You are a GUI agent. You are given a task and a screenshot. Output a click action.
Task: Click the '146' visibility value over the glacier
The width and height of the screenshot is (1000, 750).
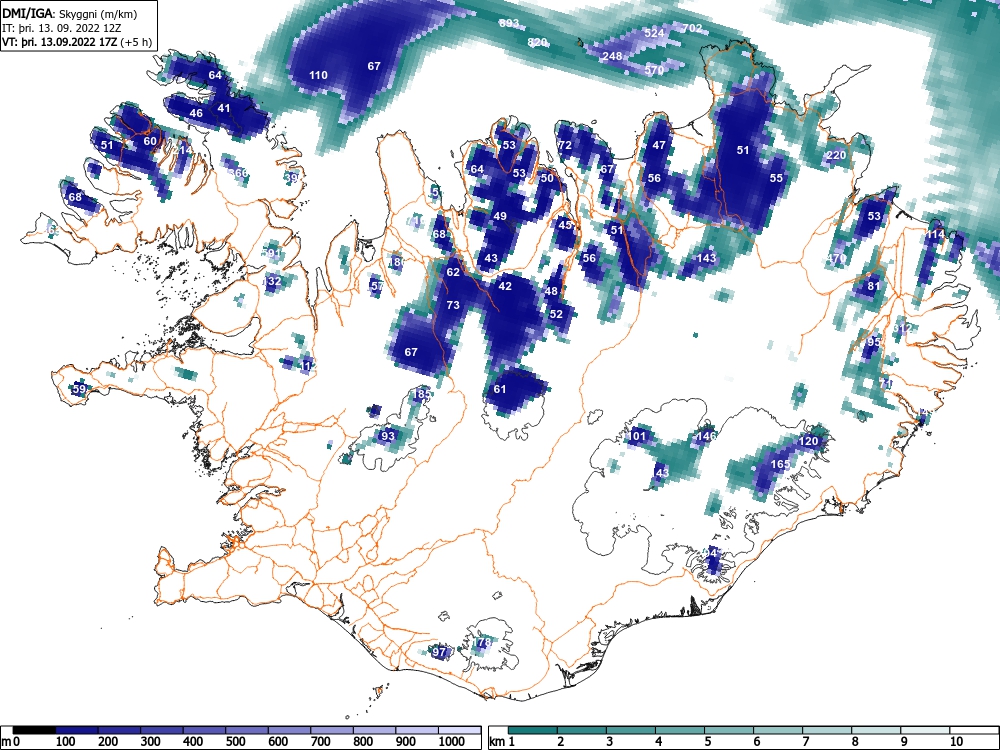click(707, 437)
